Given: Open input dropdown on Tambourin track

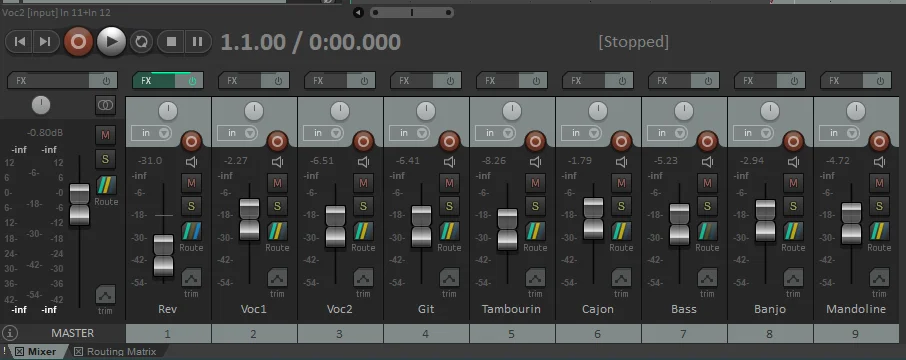Looking at the screenshot, I should pos(496,133).
